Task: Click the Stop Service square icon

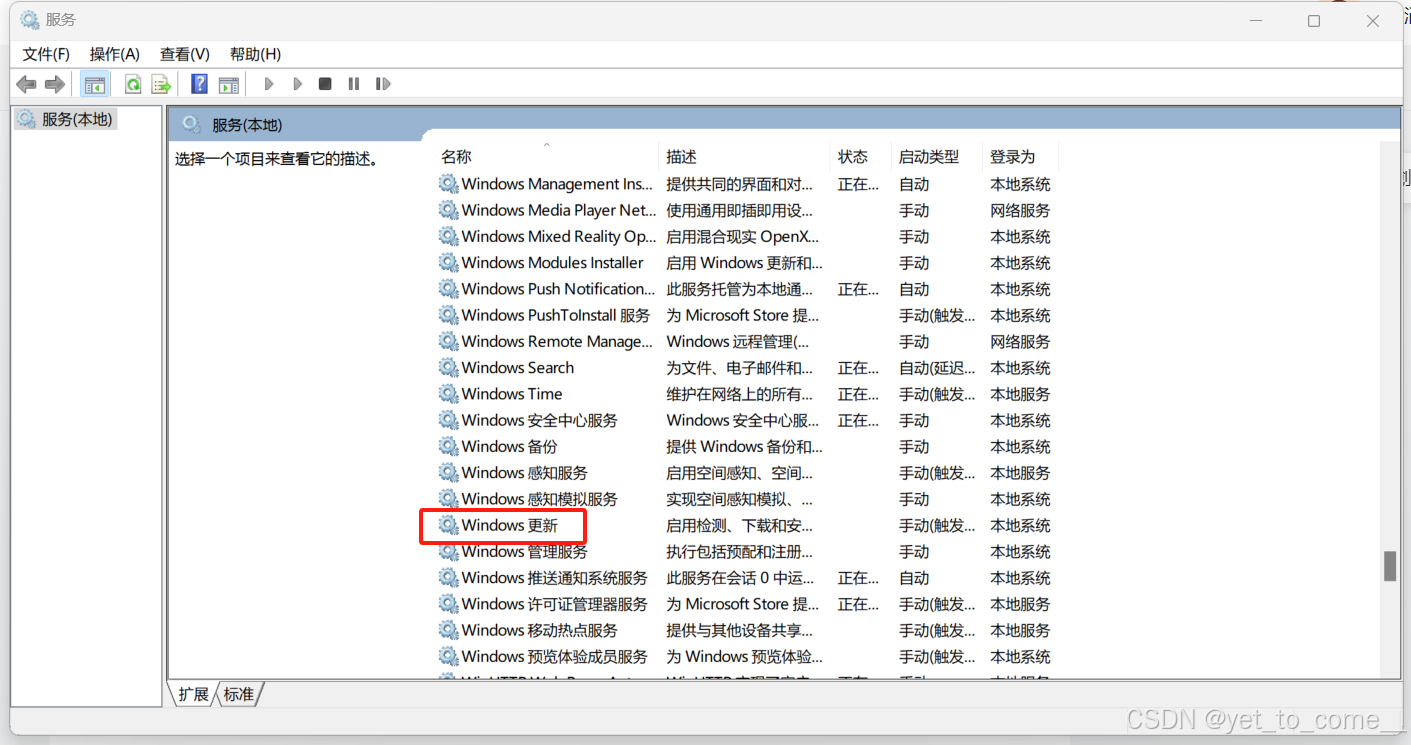Action: [325, 84]
